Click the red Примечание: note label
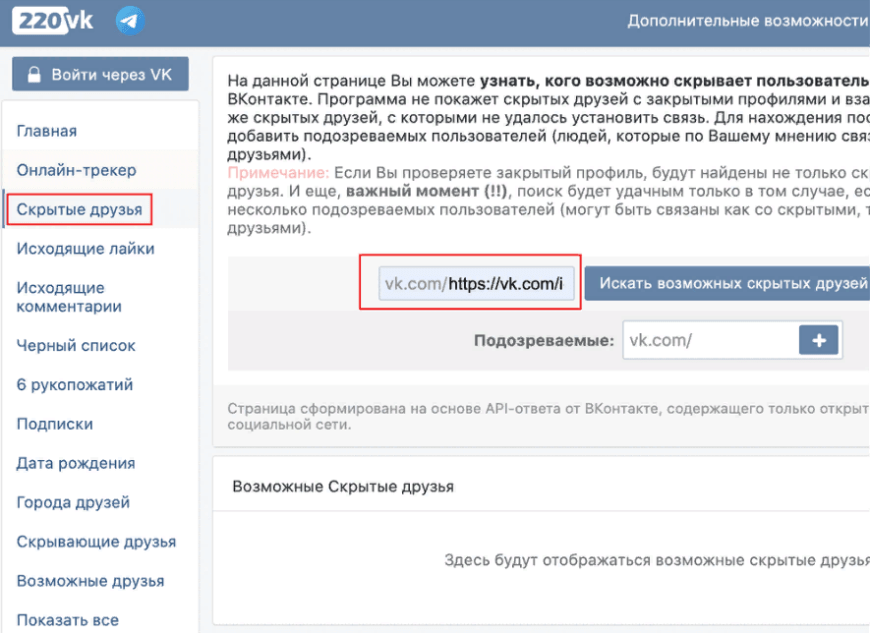The width and height of the screenshot is (870, 633). click(278, 173)
